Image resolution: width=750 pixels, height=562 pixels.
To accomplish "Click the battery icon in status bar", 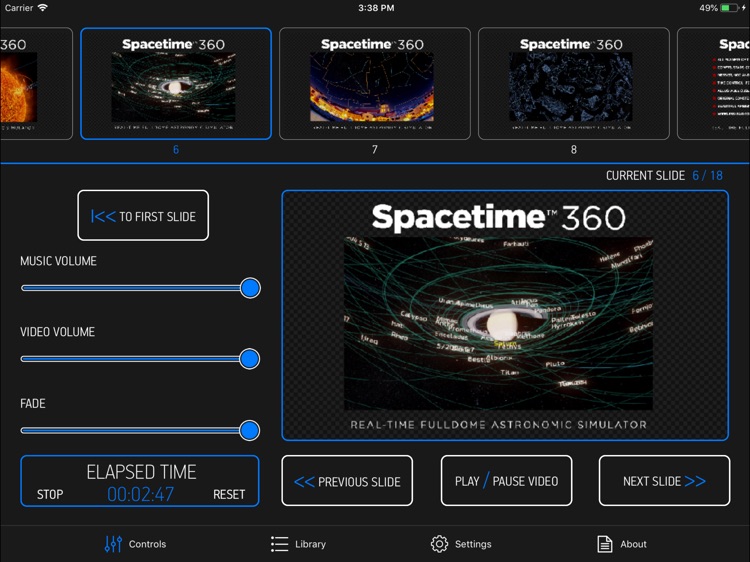I will coord(730,8).
